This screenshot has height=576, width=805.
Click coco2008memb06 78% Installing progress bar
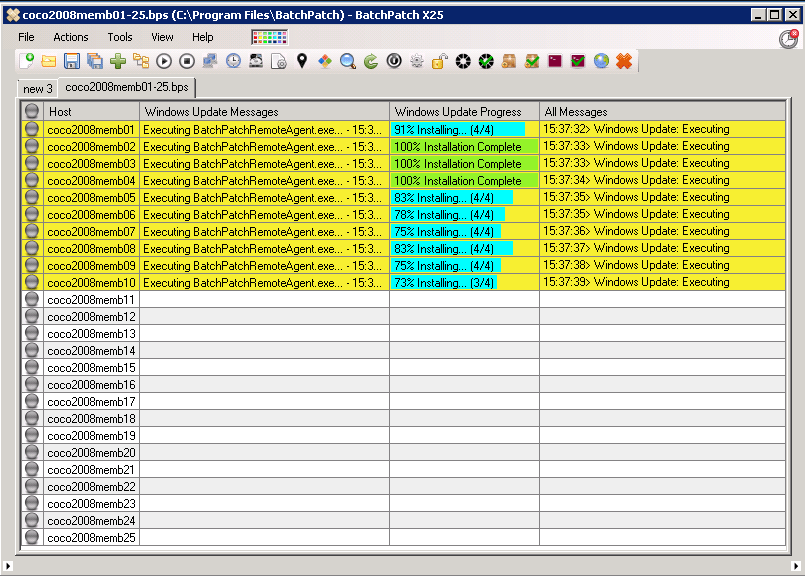coord(448,215)
